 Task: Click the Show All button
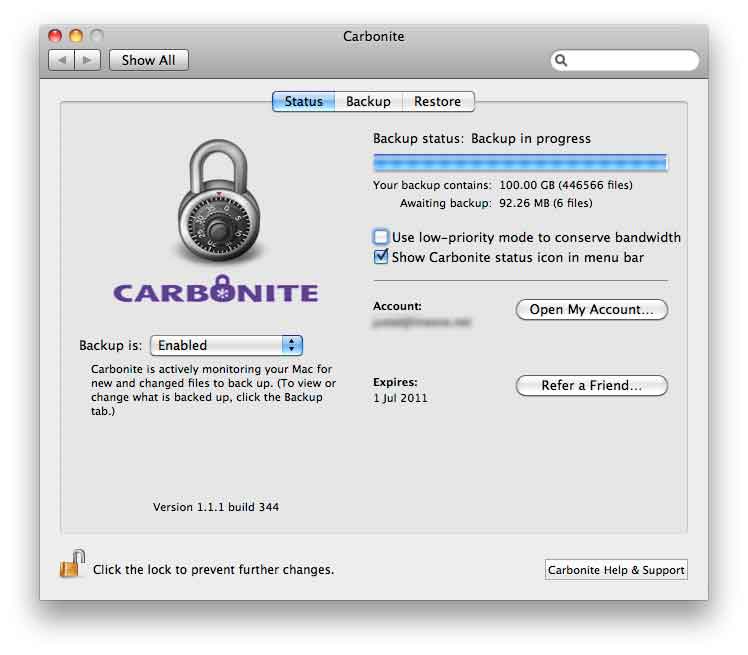point(148,60)
